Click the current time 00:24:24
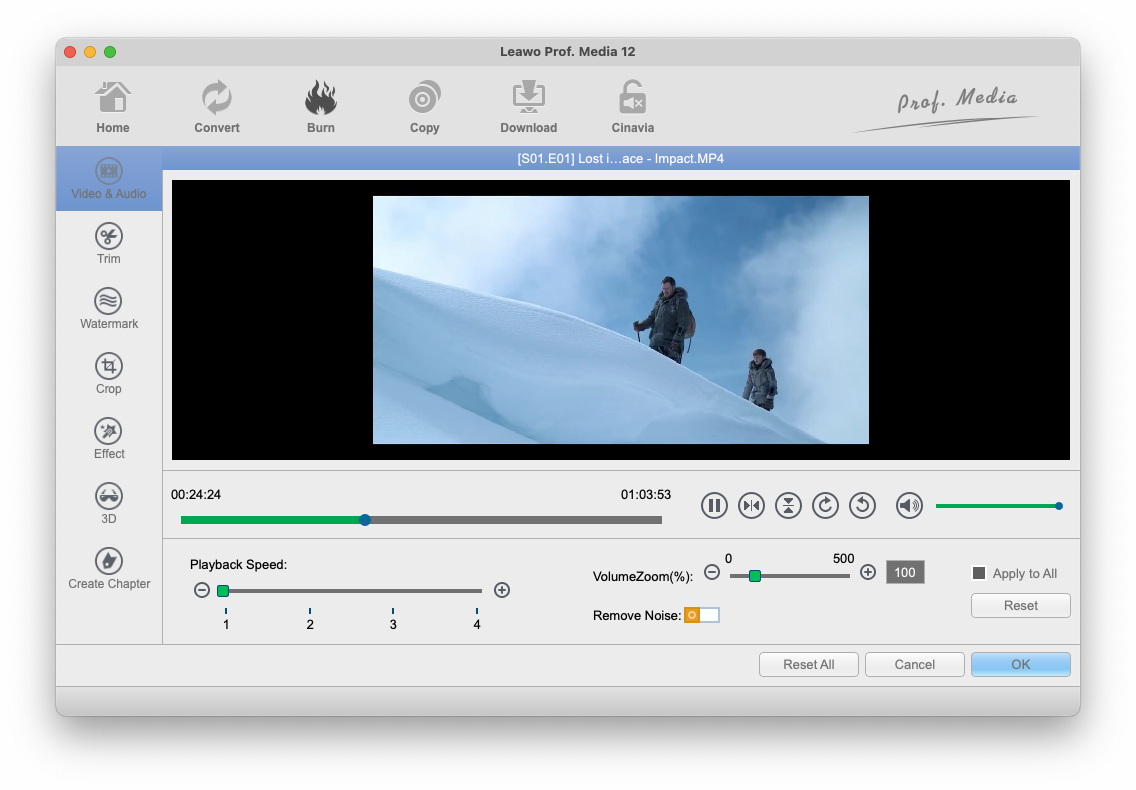1136x790 pixels. pyautogui.click(x=196, y=494)
